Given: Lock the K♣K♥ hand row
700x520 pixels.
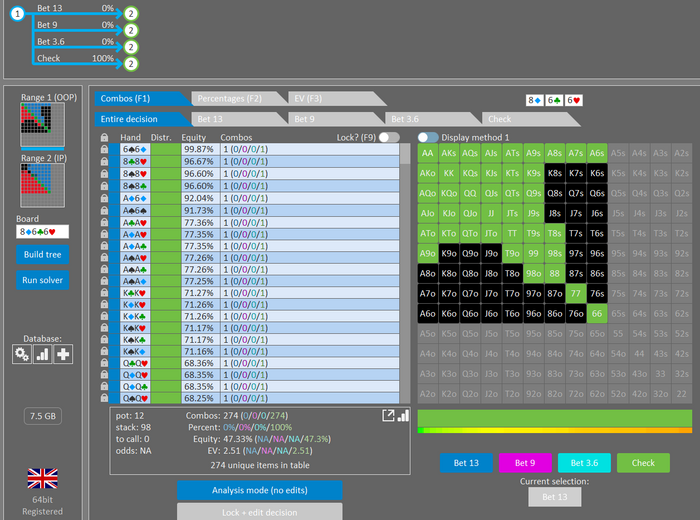Looking at the screenshot, I should 104,293.
